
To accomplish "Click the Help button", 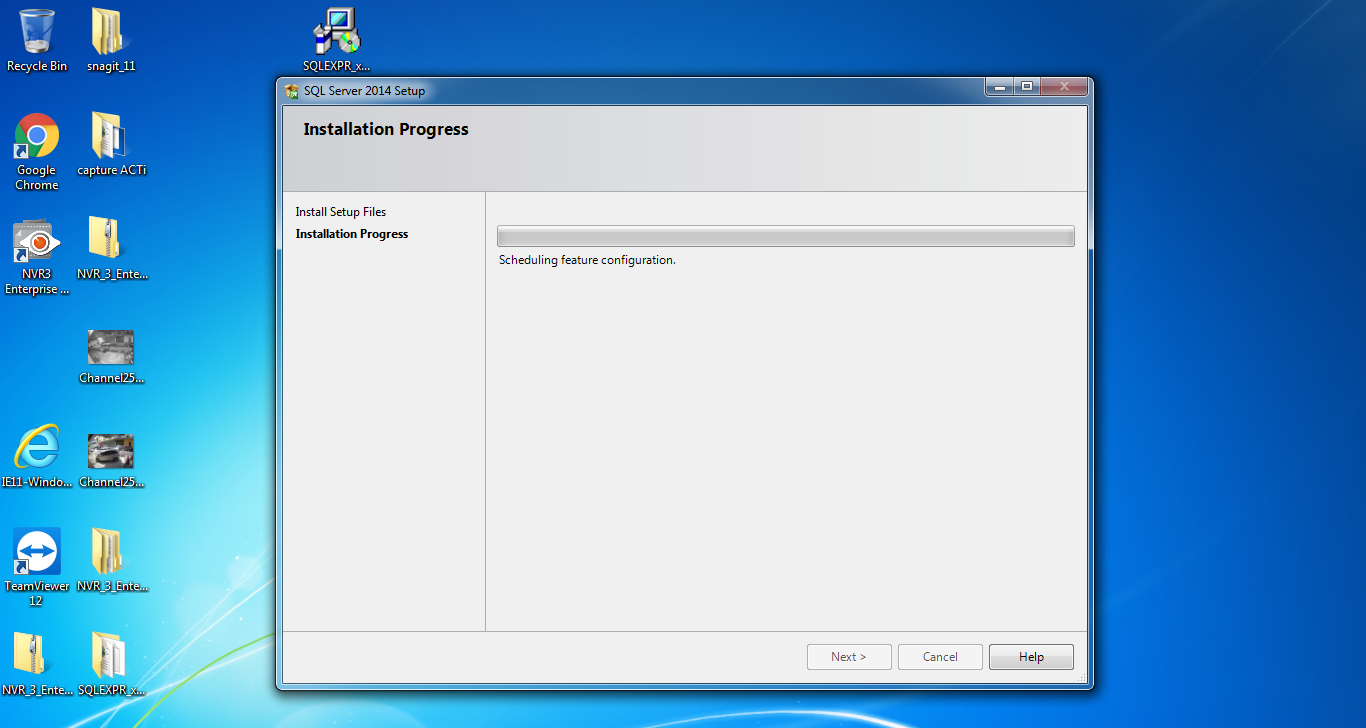I will coord(1031,657).
